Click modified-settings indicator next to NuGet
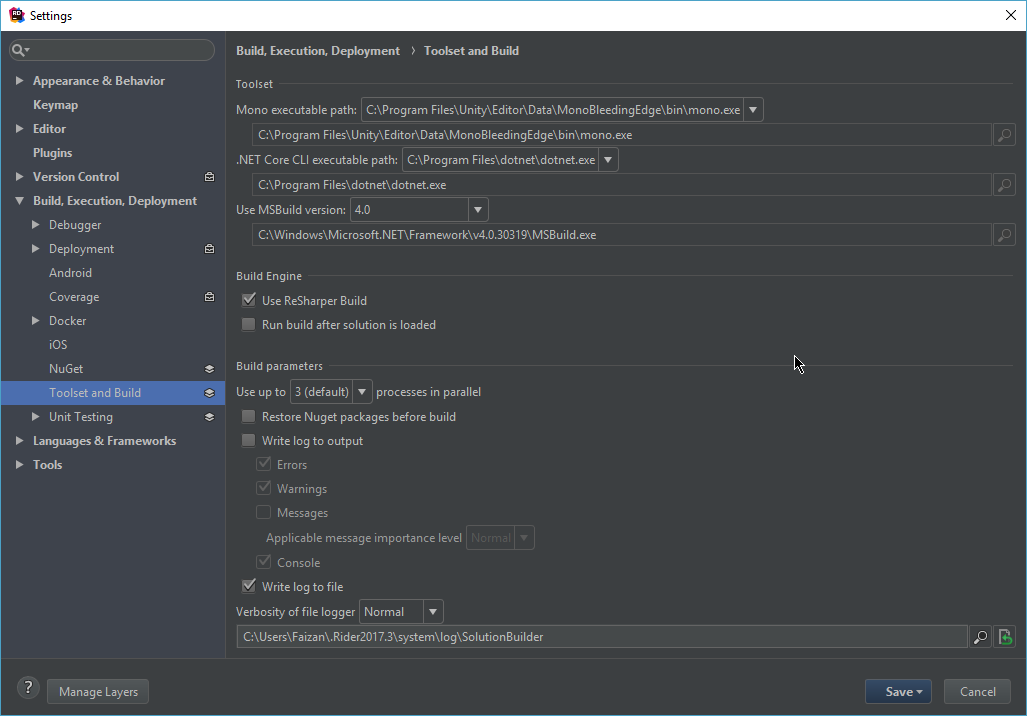This screenshot has width=1027, height=716. coord(208,368)
